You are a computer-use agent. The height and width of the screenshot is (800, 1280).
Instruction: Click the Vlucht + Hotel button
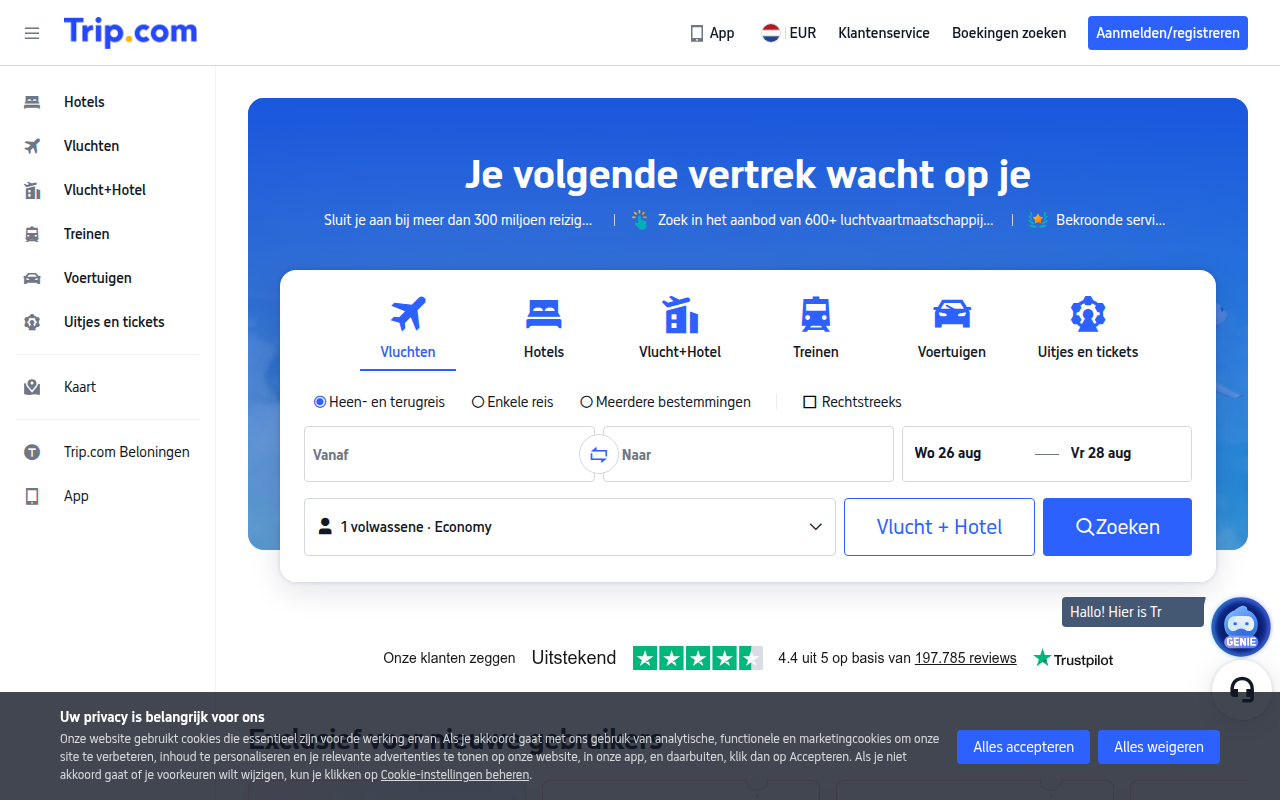click(x=939, y=527)
